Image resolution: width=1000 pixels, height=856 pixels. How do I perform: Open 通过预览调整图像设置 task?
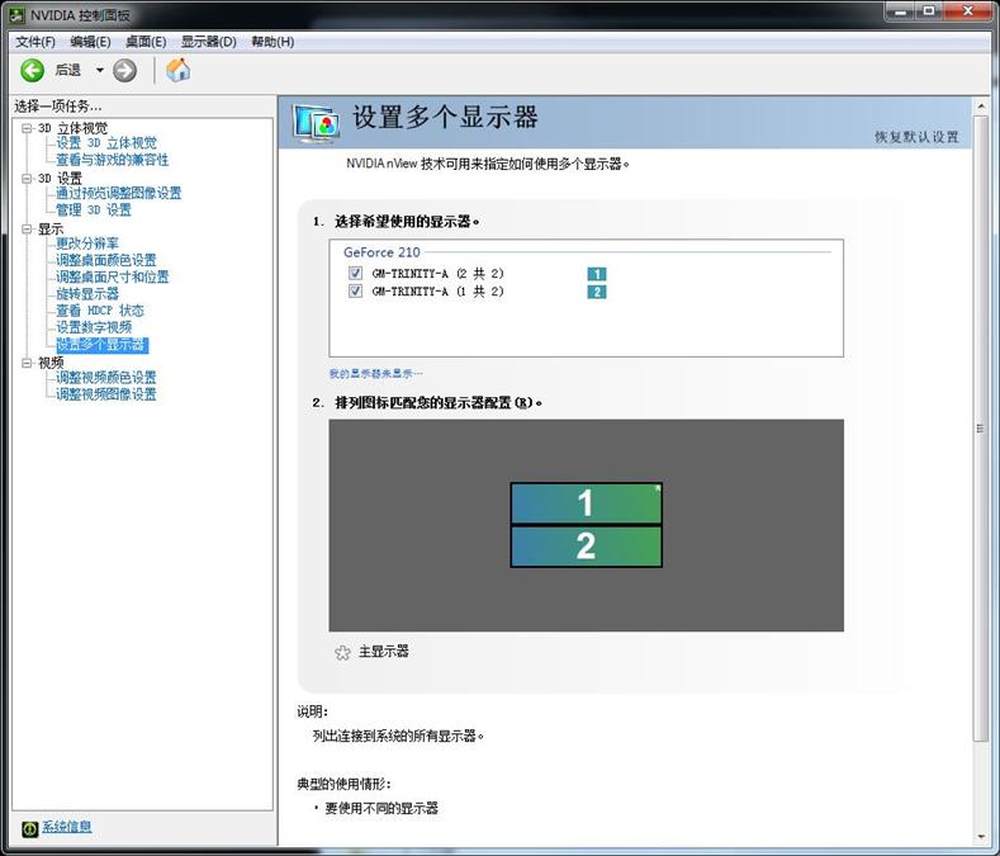pyautogui.click(x=119, y=193)
